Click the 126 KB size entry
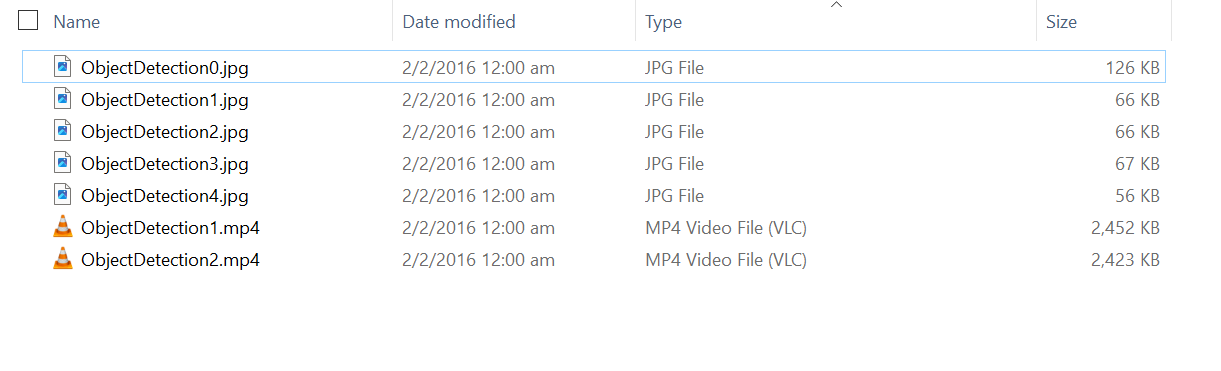 [1133, 68]
